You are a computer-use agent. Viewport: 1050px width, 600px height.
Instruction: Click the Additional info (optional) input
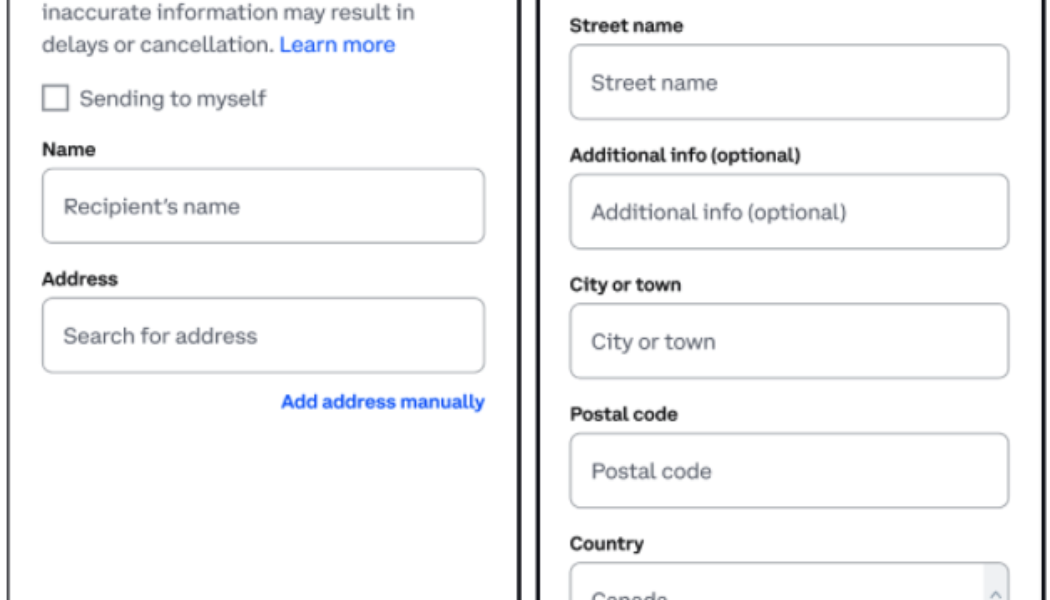click(x=788, y=212)
